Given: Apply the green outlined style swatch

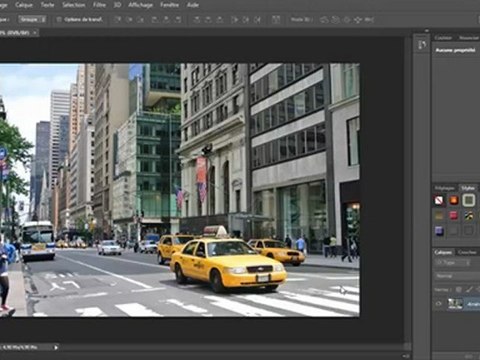Looking at the screenshot, I should pyautogui.click(x=469, y=200).
